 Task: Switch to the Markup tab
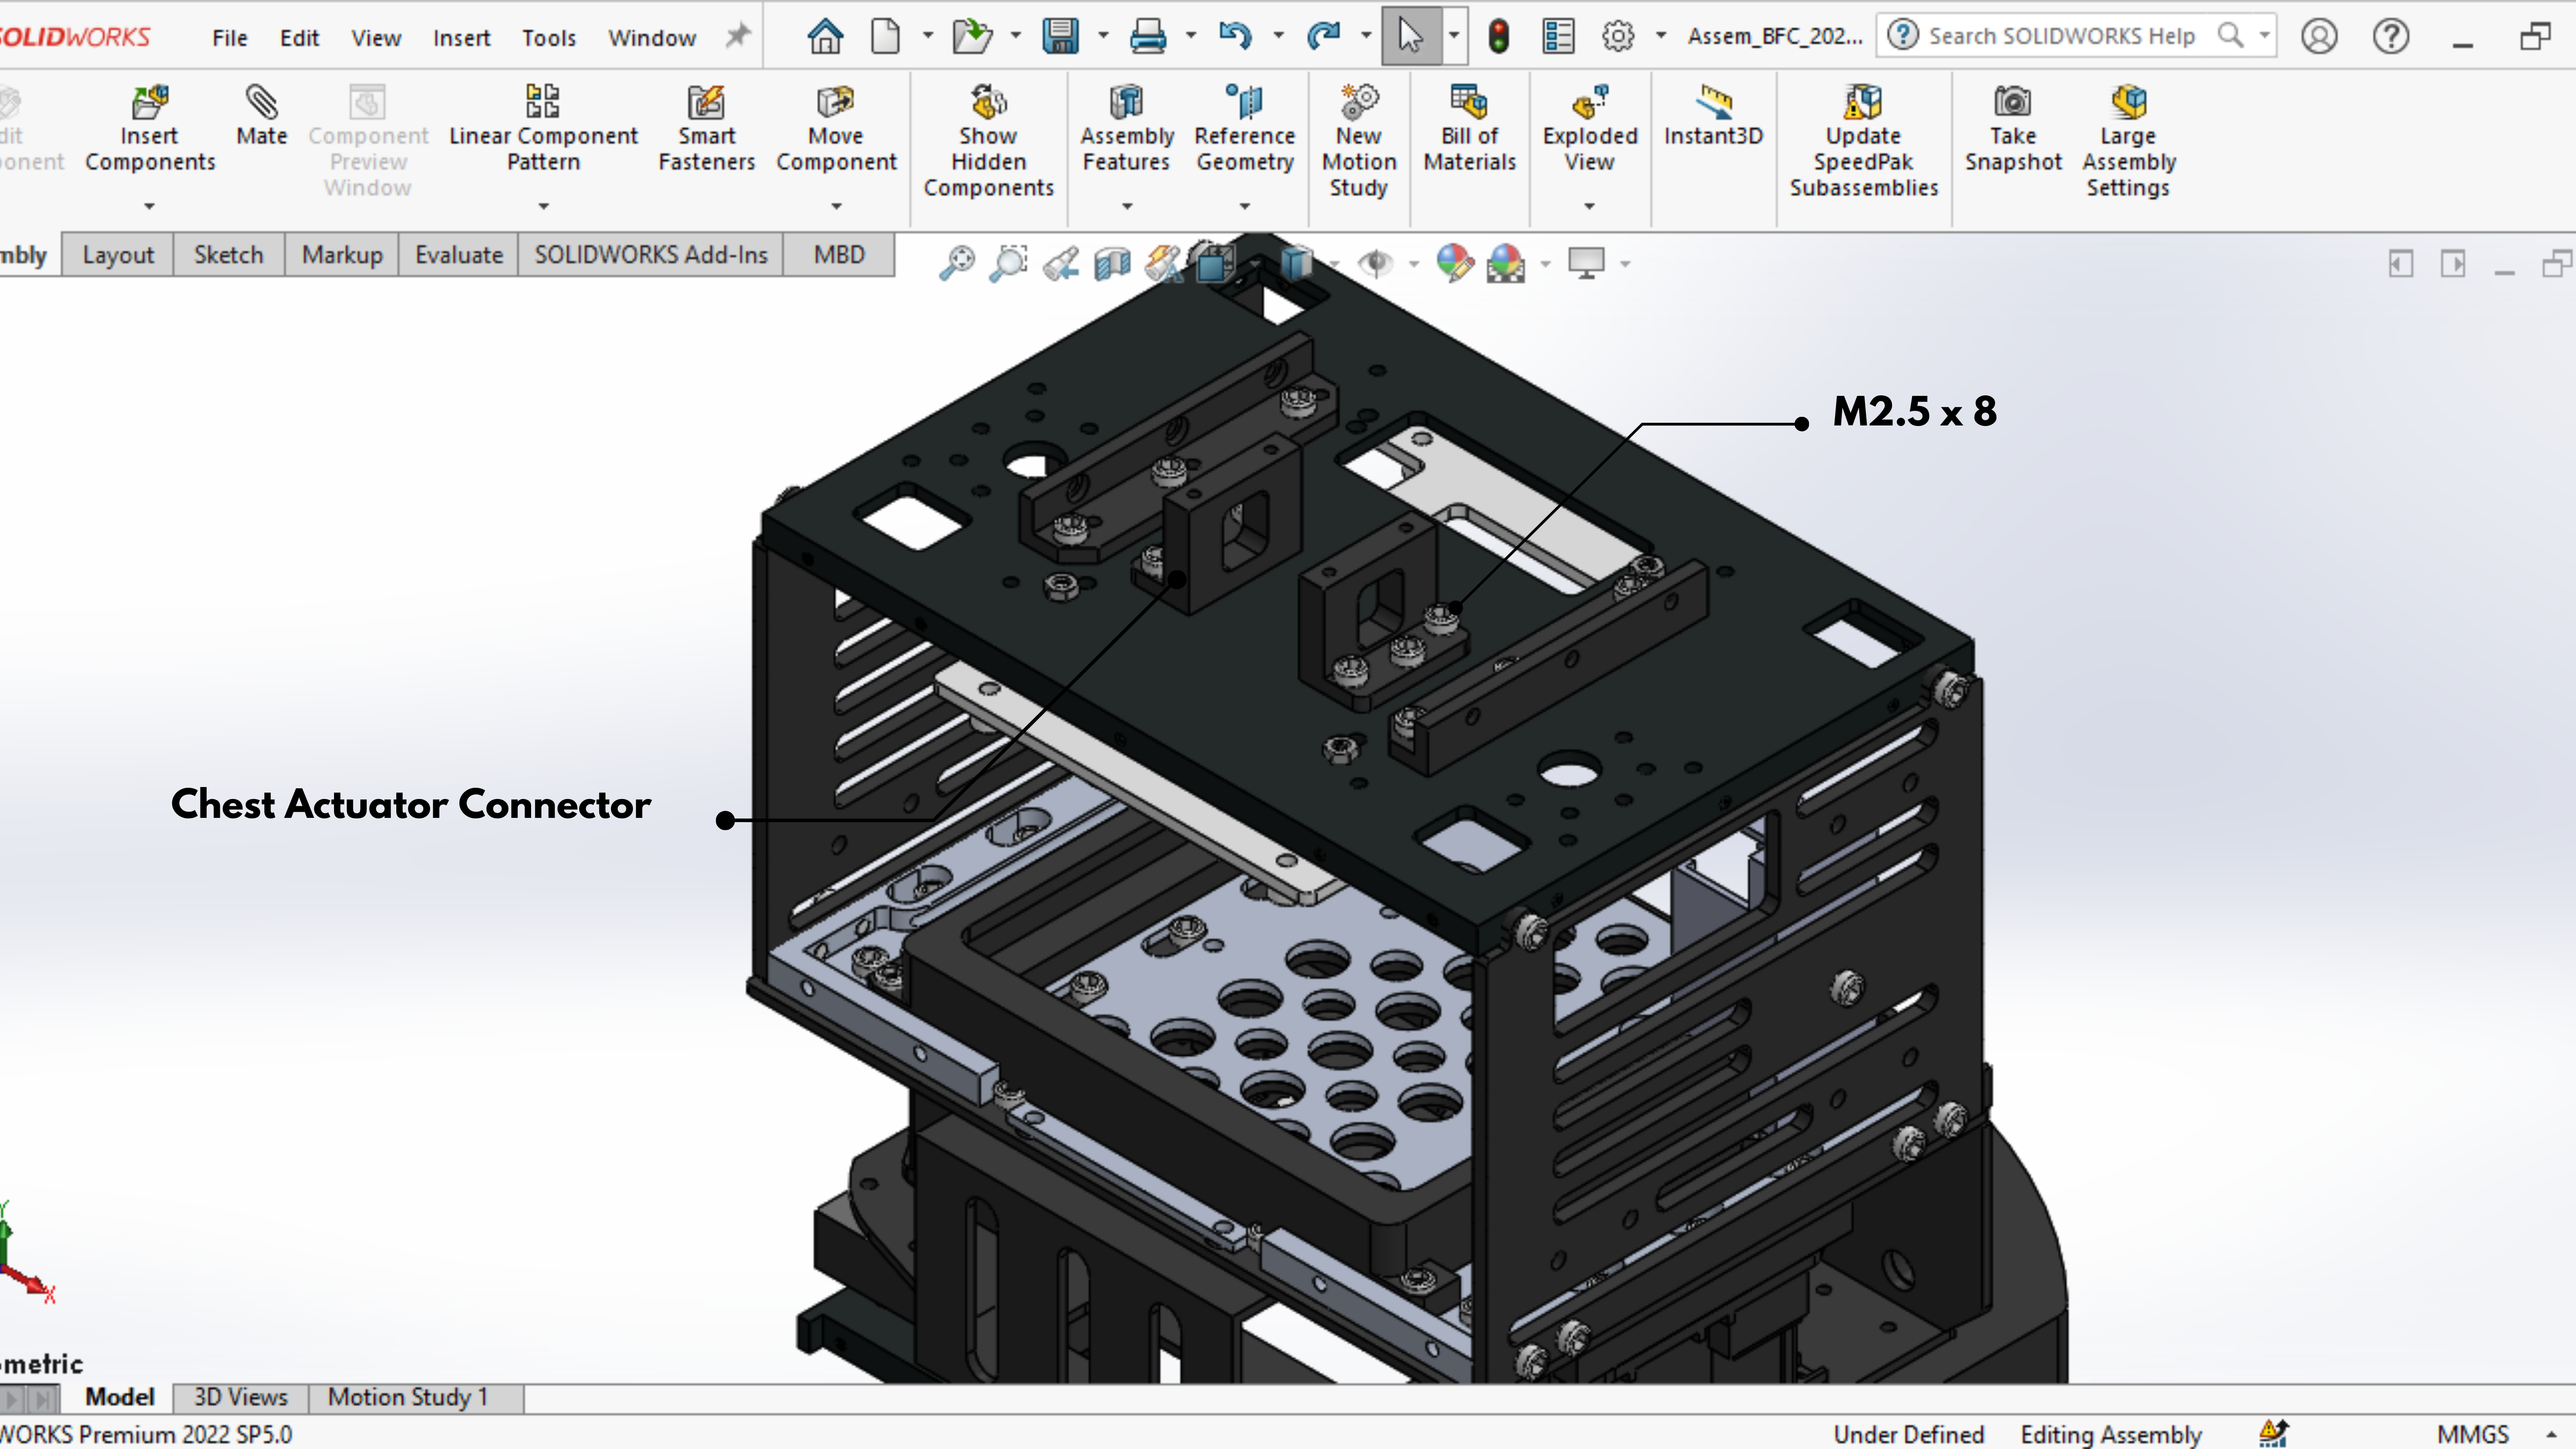click(x=342, y=255)
